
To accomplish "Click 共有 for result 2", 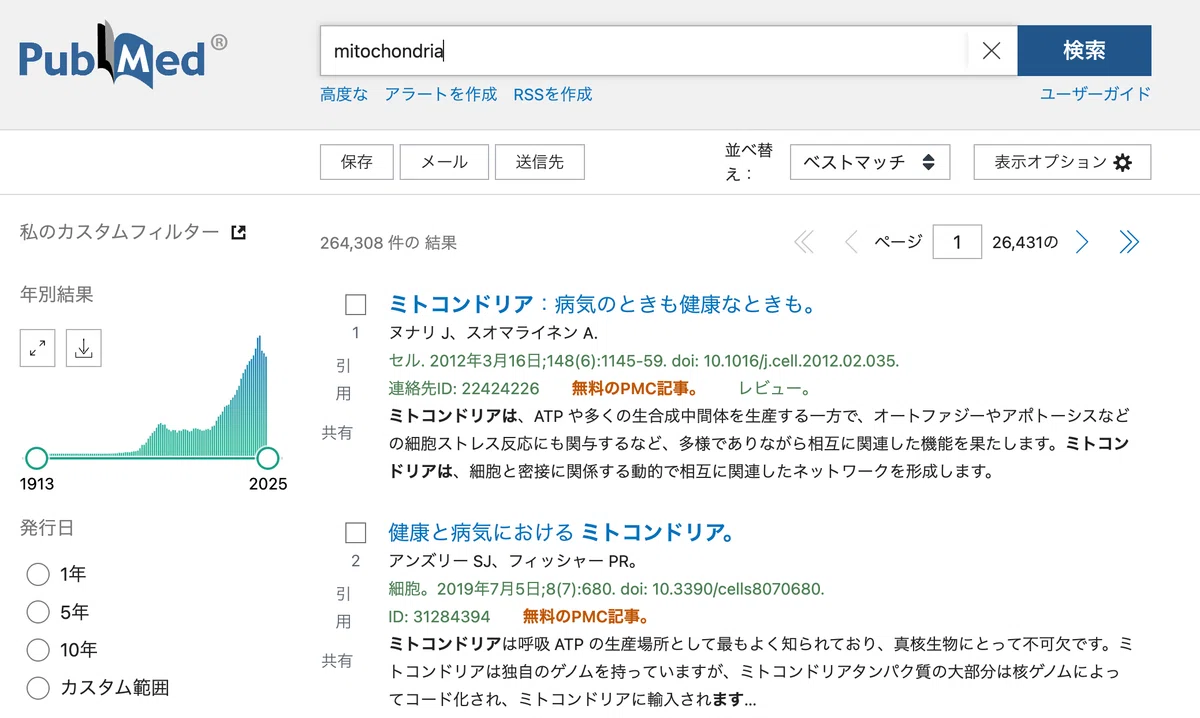I will (x=337, y=661).
